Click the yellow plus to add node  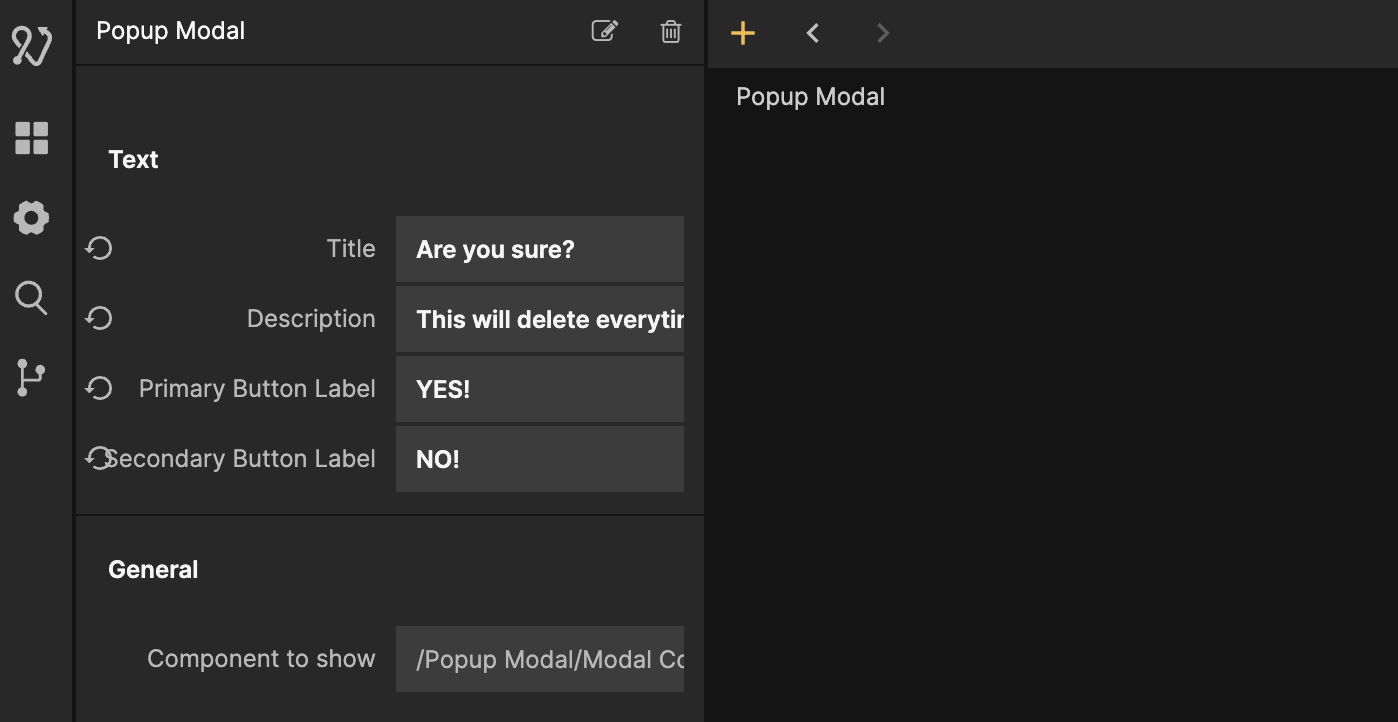pyautogui.click(x=742, y=33)
